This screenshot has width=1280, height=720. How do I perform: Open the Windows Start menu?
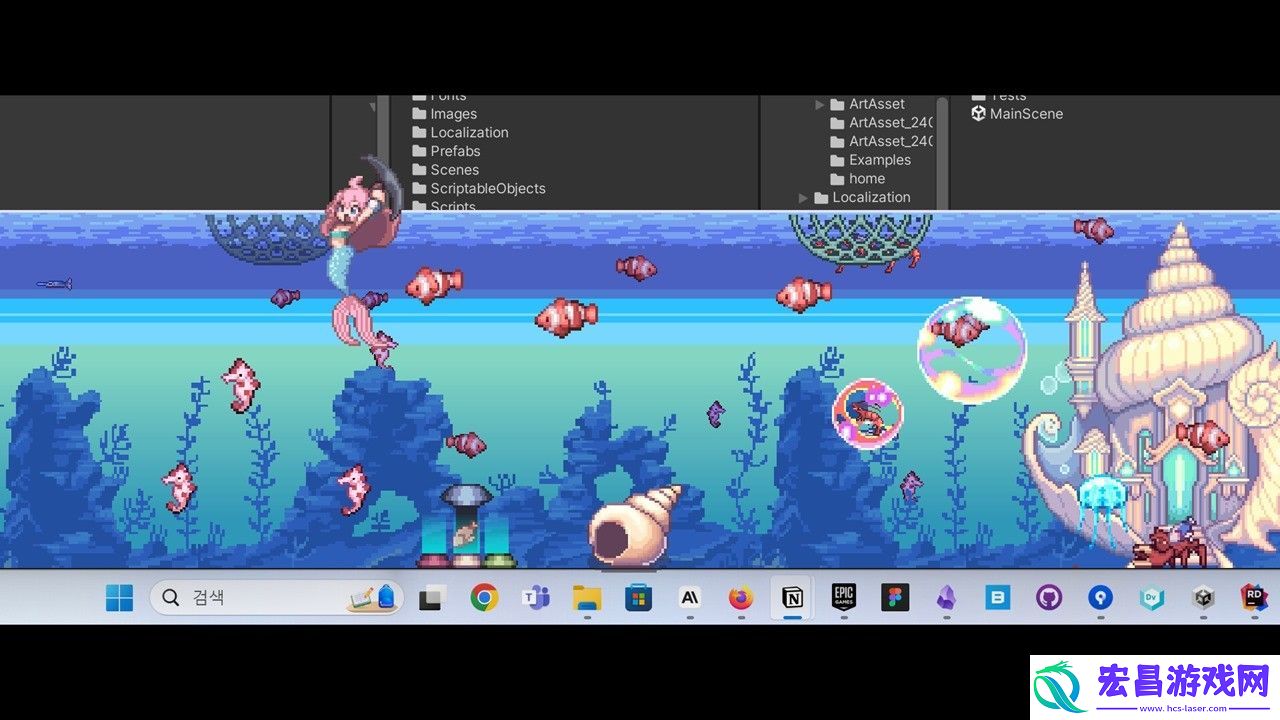point(119,598)
